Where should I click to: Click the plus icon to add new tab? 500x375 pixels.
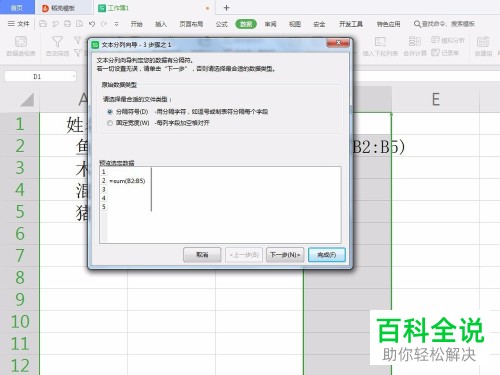(226, 8)
